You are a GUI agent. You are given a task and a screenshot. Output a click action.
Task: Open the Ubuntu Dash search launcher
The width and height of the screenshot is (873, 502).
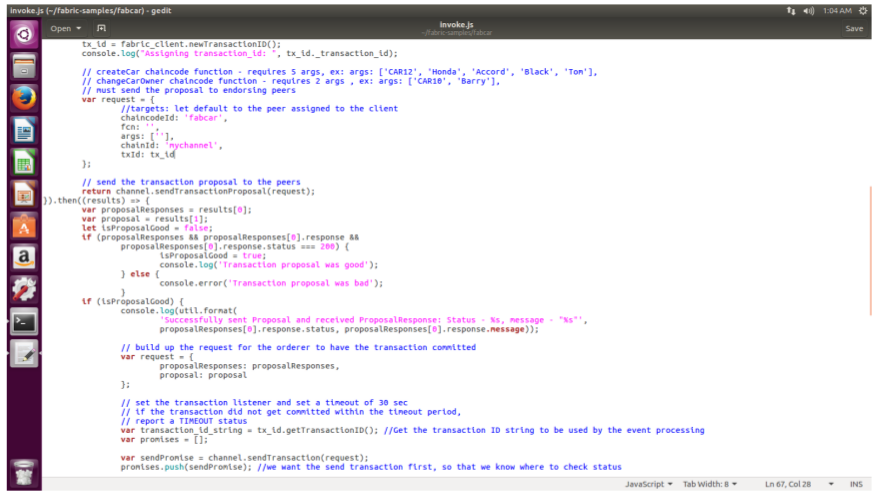[22, 33]
